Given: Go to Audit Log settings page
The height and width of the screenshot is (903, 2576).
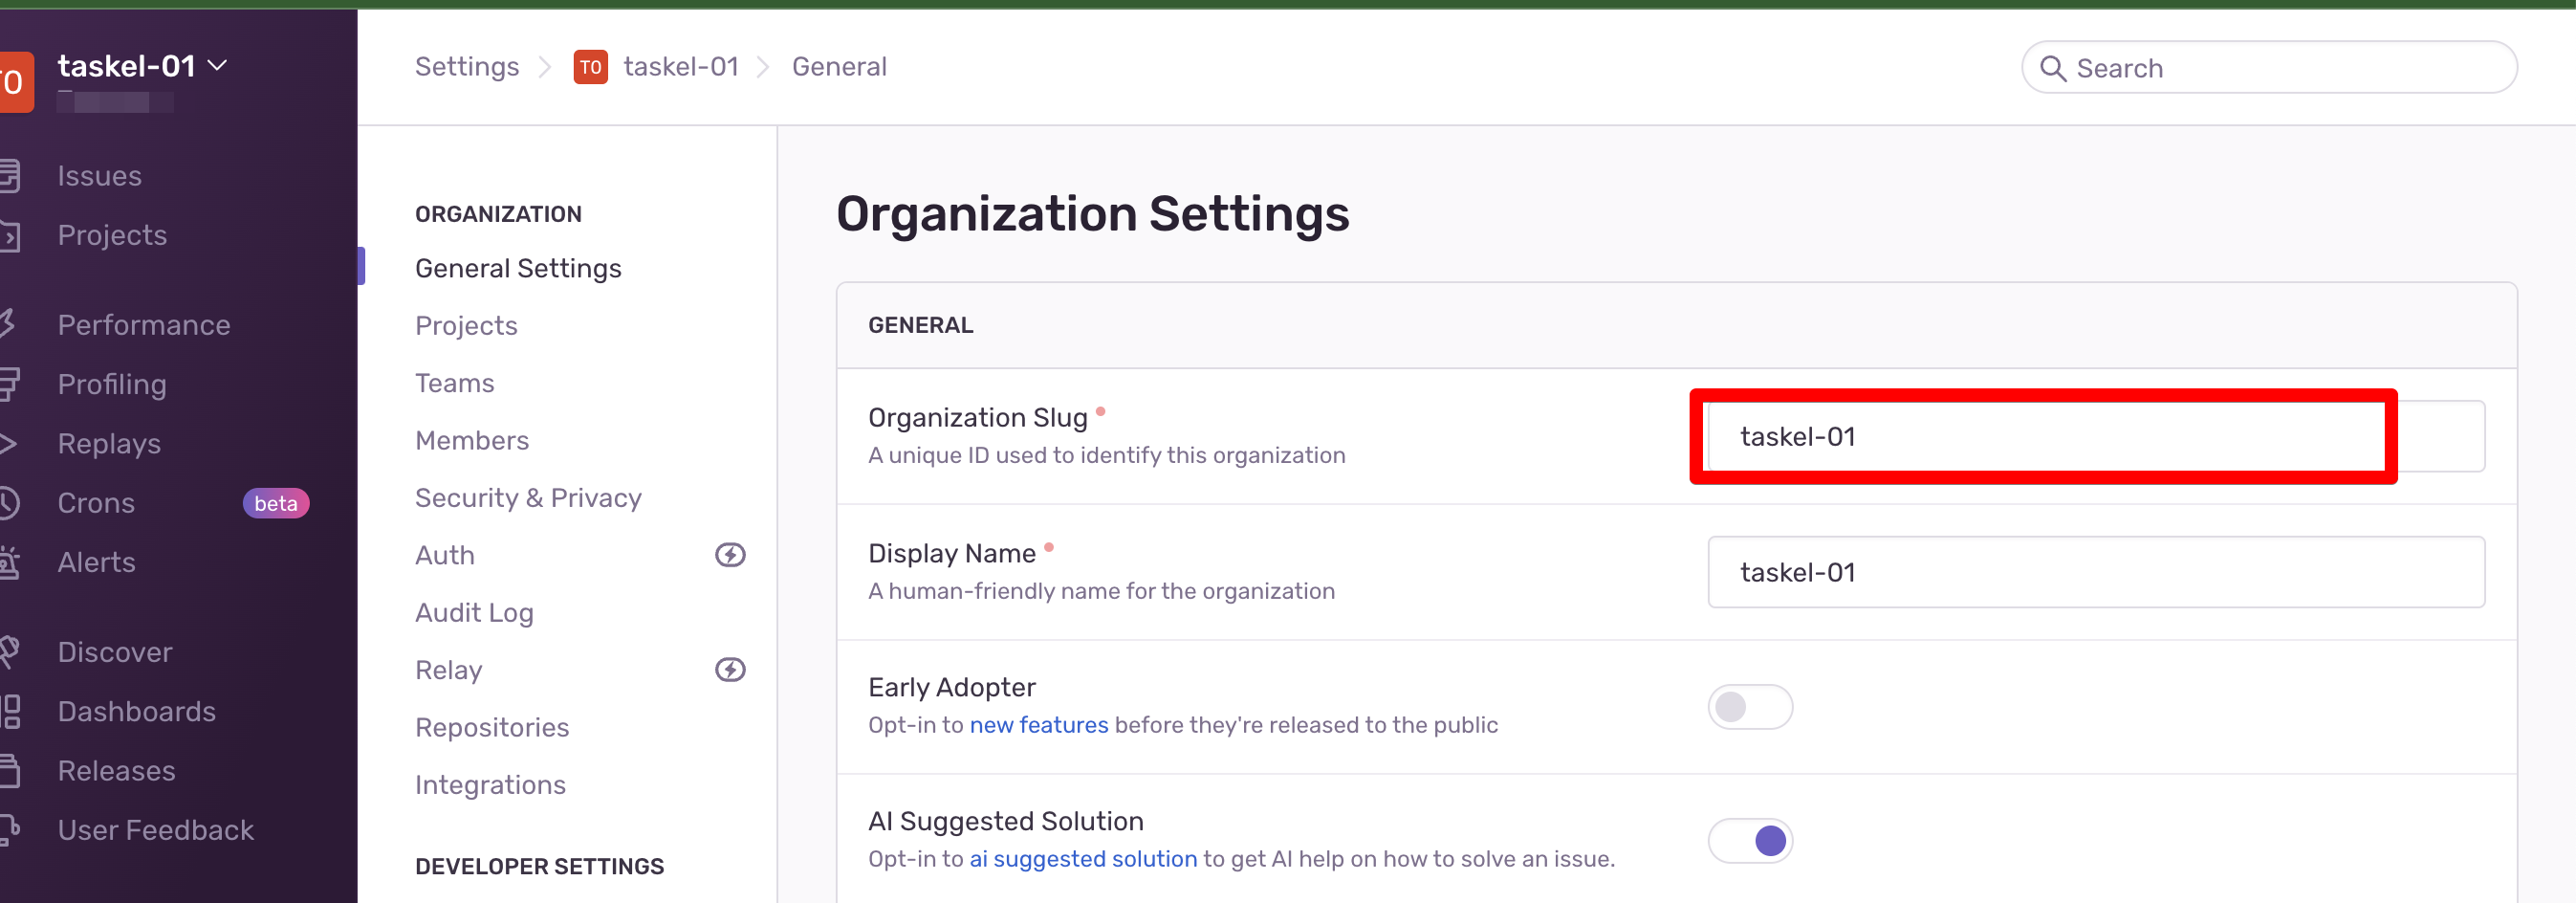Looking at the screenshot, I should click(474, 613).
